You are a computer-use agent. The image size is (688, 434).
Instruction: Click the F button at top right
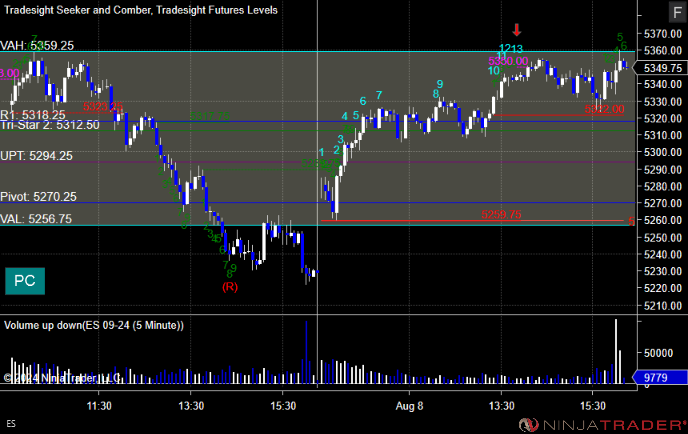click(677, 12)
